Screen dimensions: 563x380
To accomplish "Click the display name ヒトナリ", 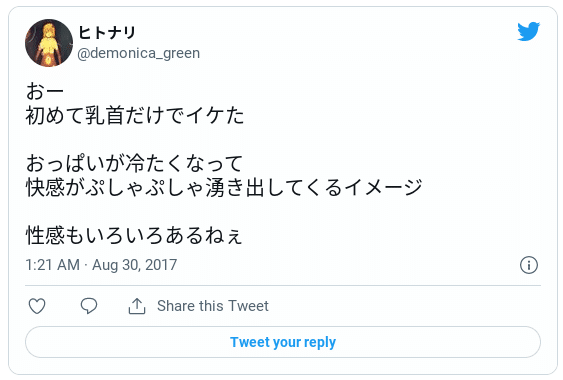I will [x=107, y=33].
